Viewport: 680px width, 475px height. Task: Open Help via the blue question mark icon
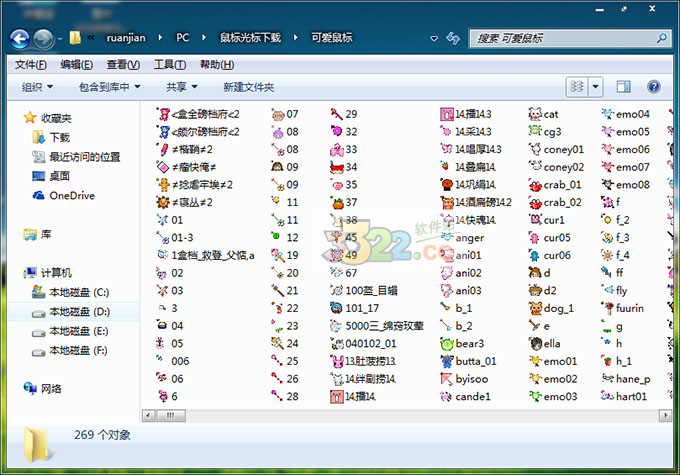(653, 87)
